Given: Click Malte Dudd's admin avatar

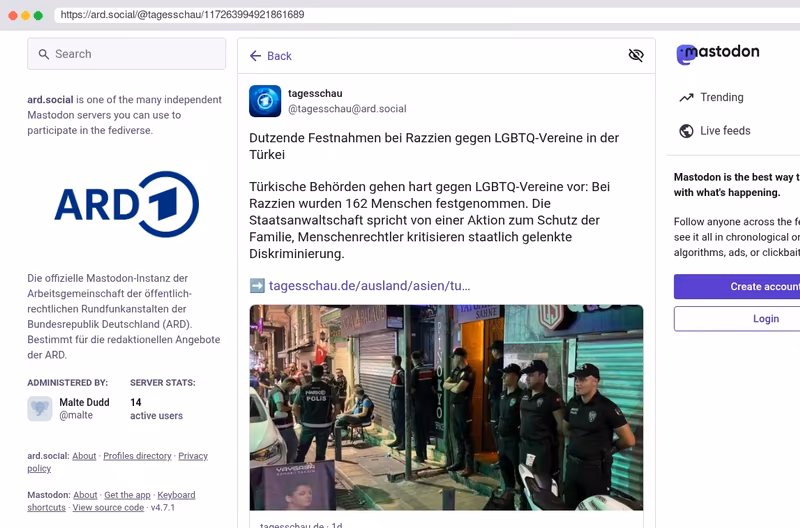Looking at the screenshot, I should point(40,409).
